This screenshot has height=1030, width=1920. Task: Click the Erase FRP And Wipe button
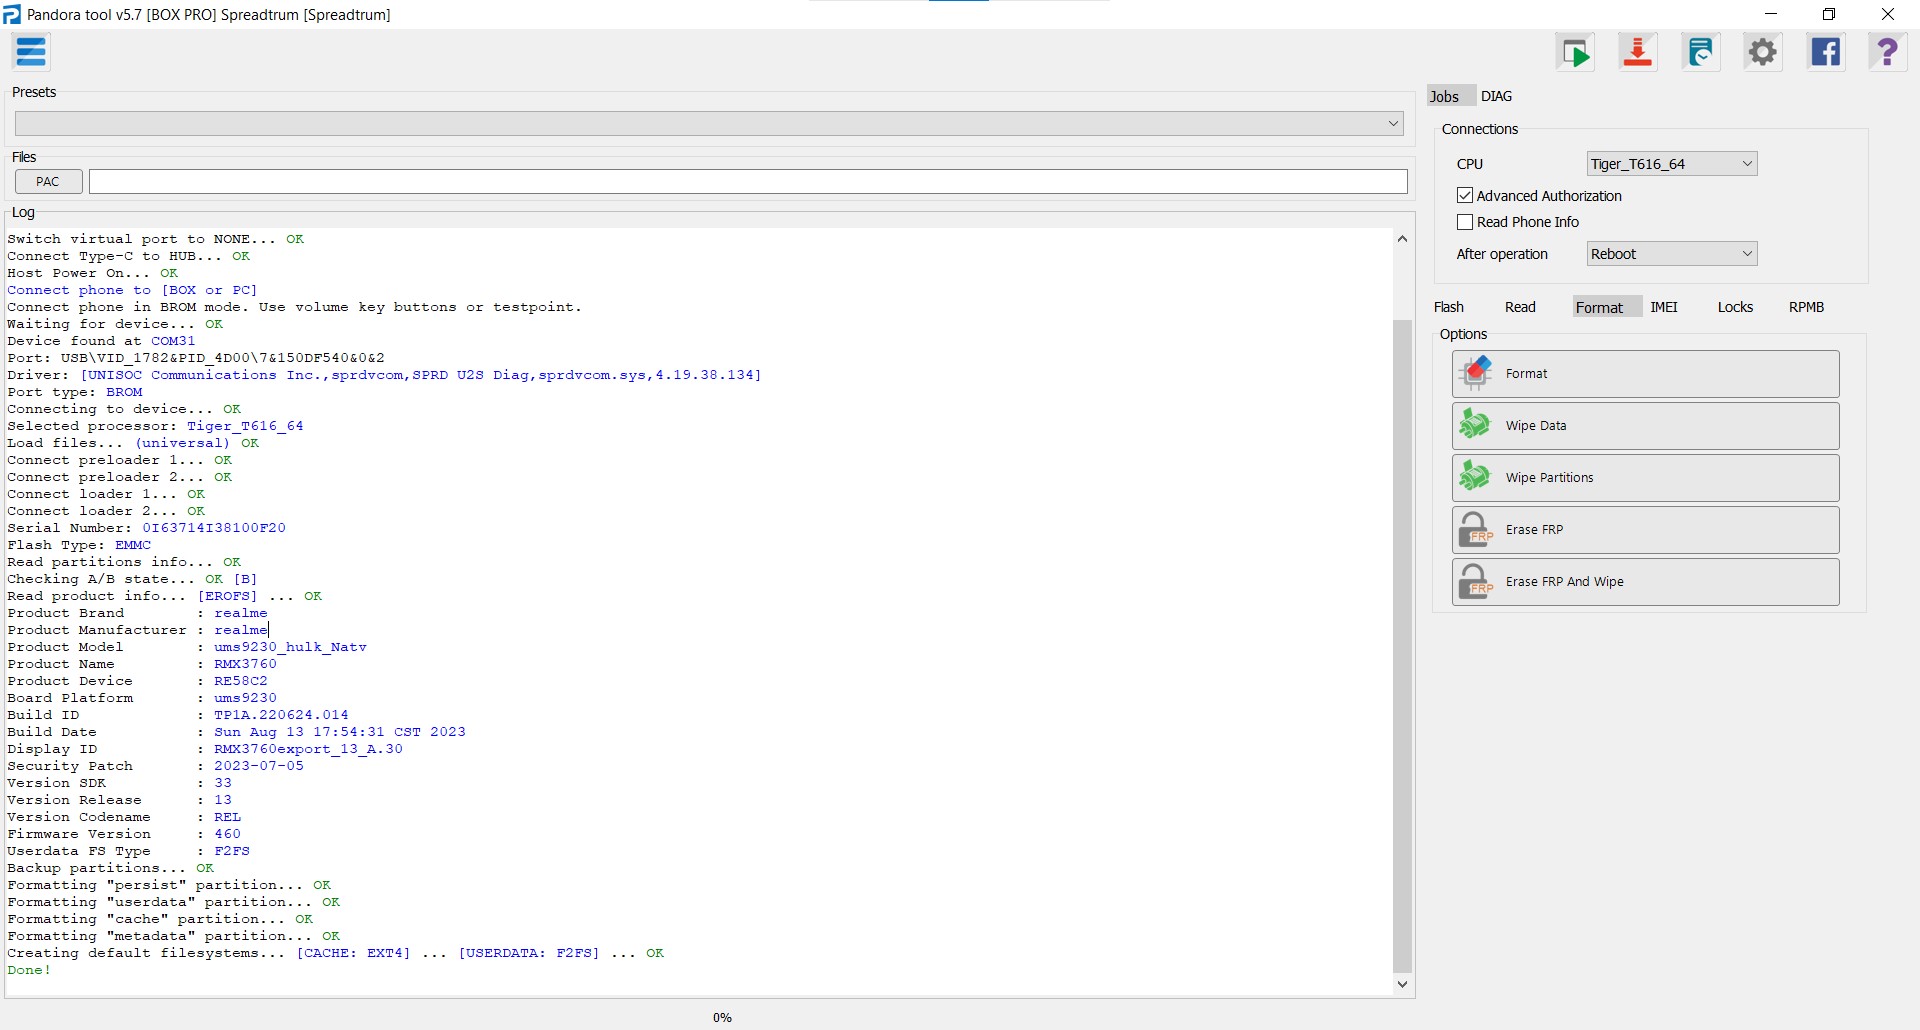[x=1645, y=582]
